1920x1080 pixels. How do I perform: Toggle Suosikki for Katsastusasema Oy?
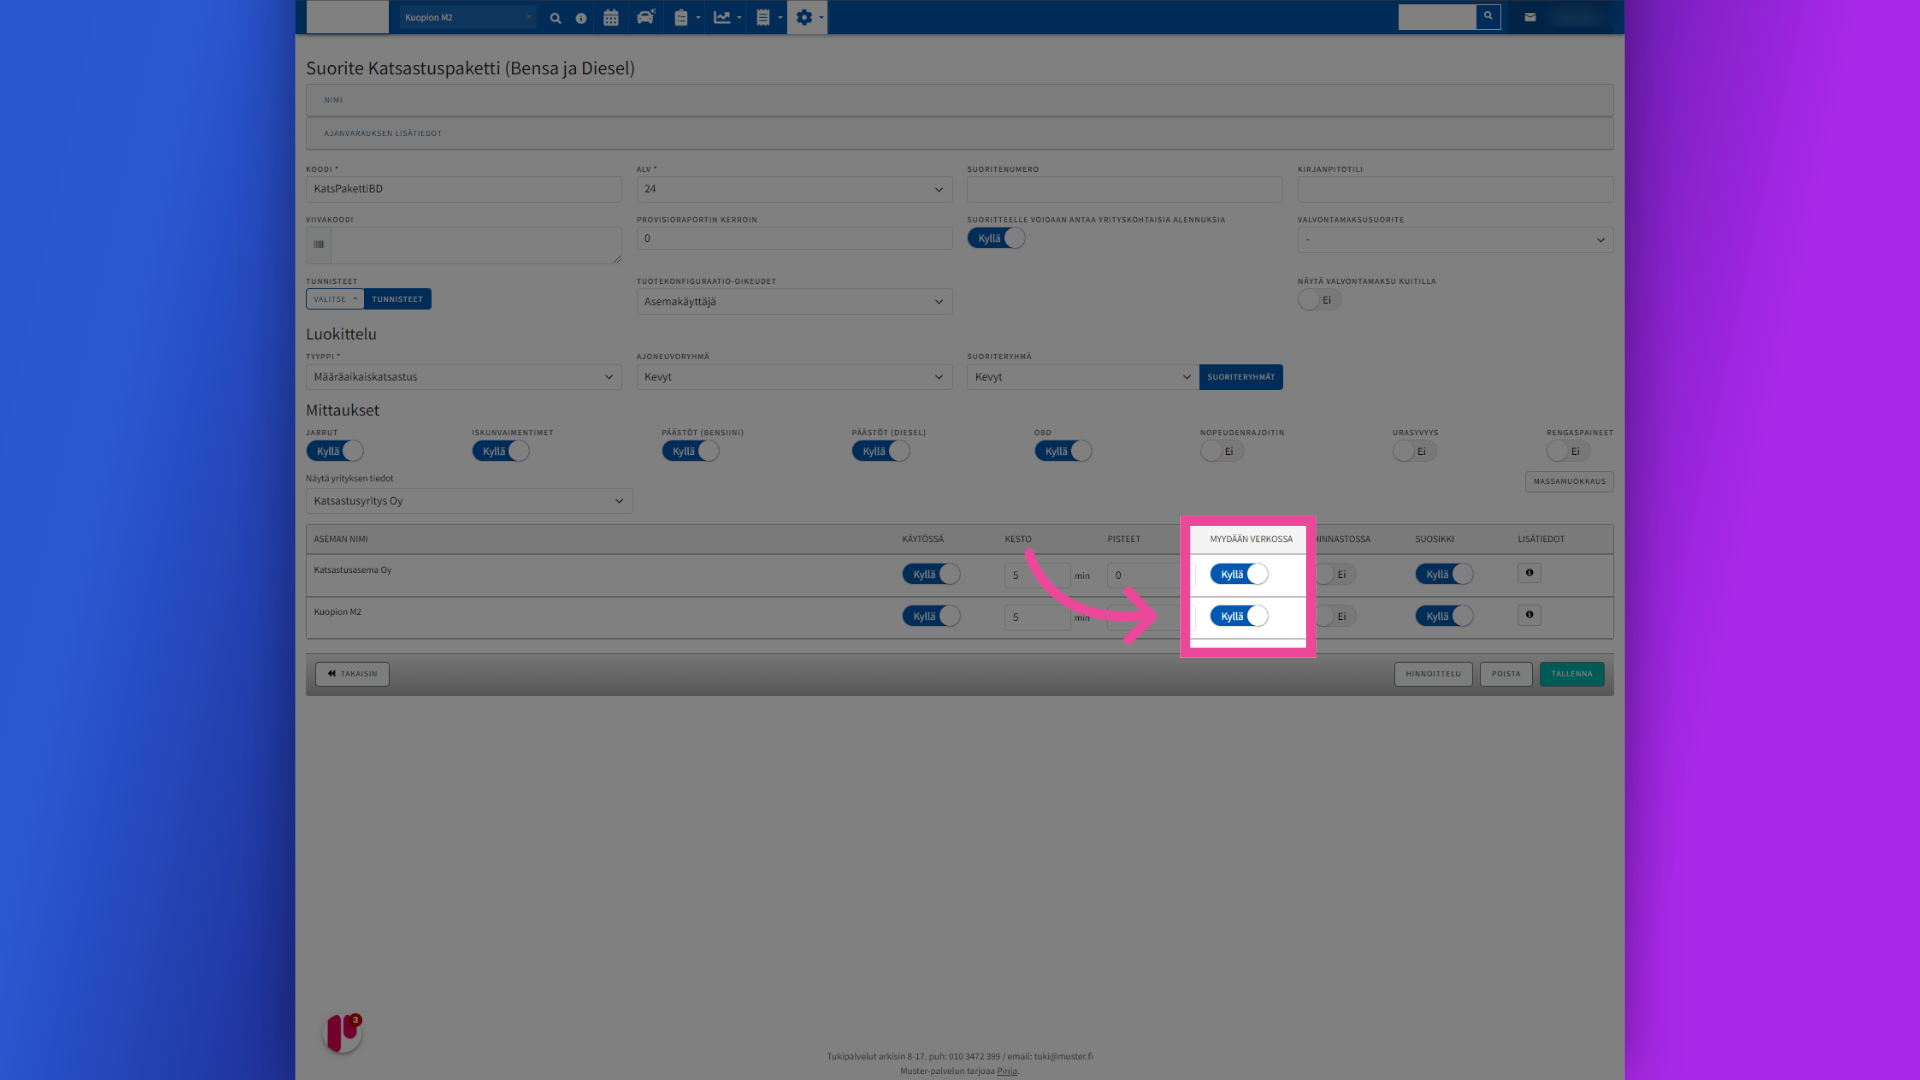pos(1444,574)
